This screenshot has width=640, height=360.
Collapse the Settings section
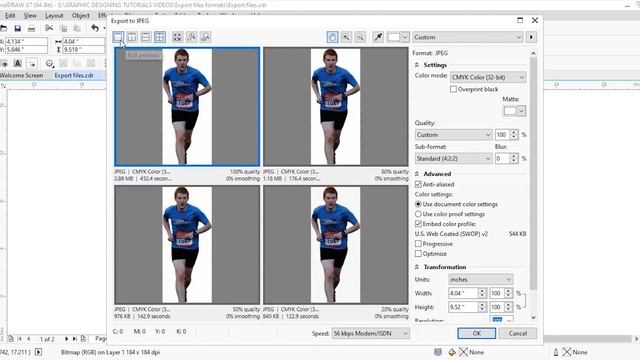[x=416, y=65]
